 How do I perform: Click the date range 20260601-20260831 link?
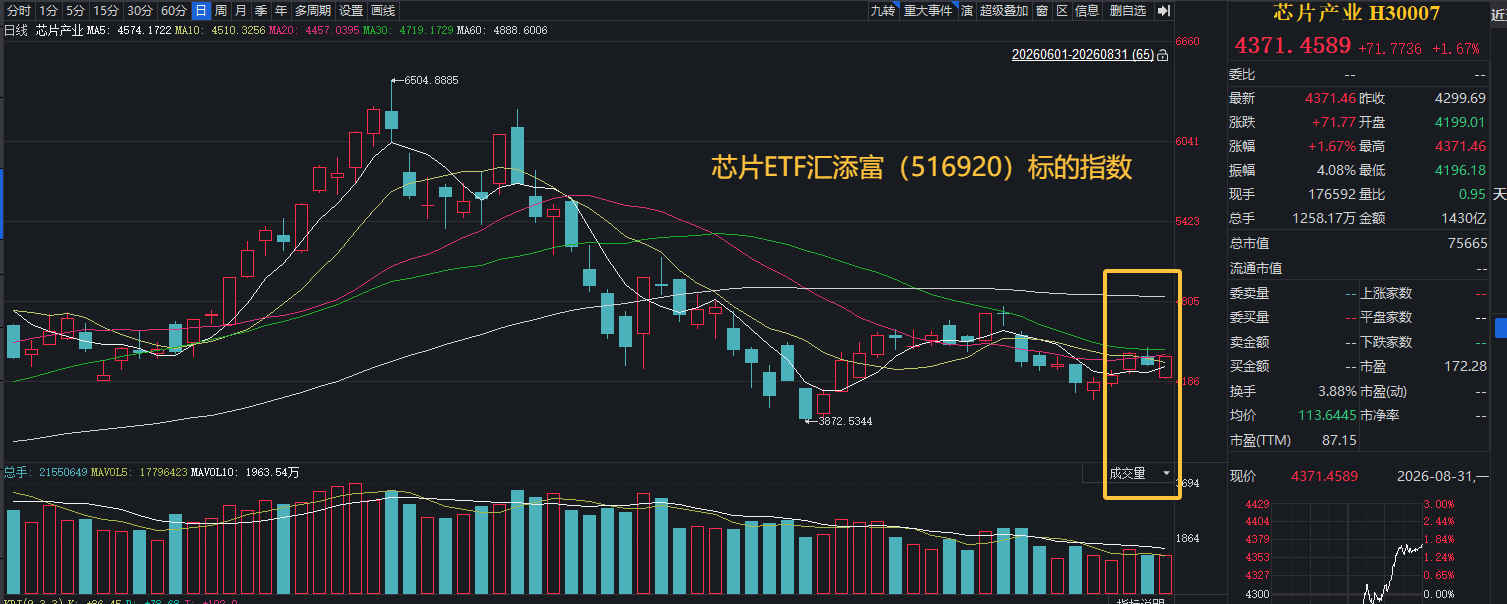pyautogui.click(x=1083, y=55)
